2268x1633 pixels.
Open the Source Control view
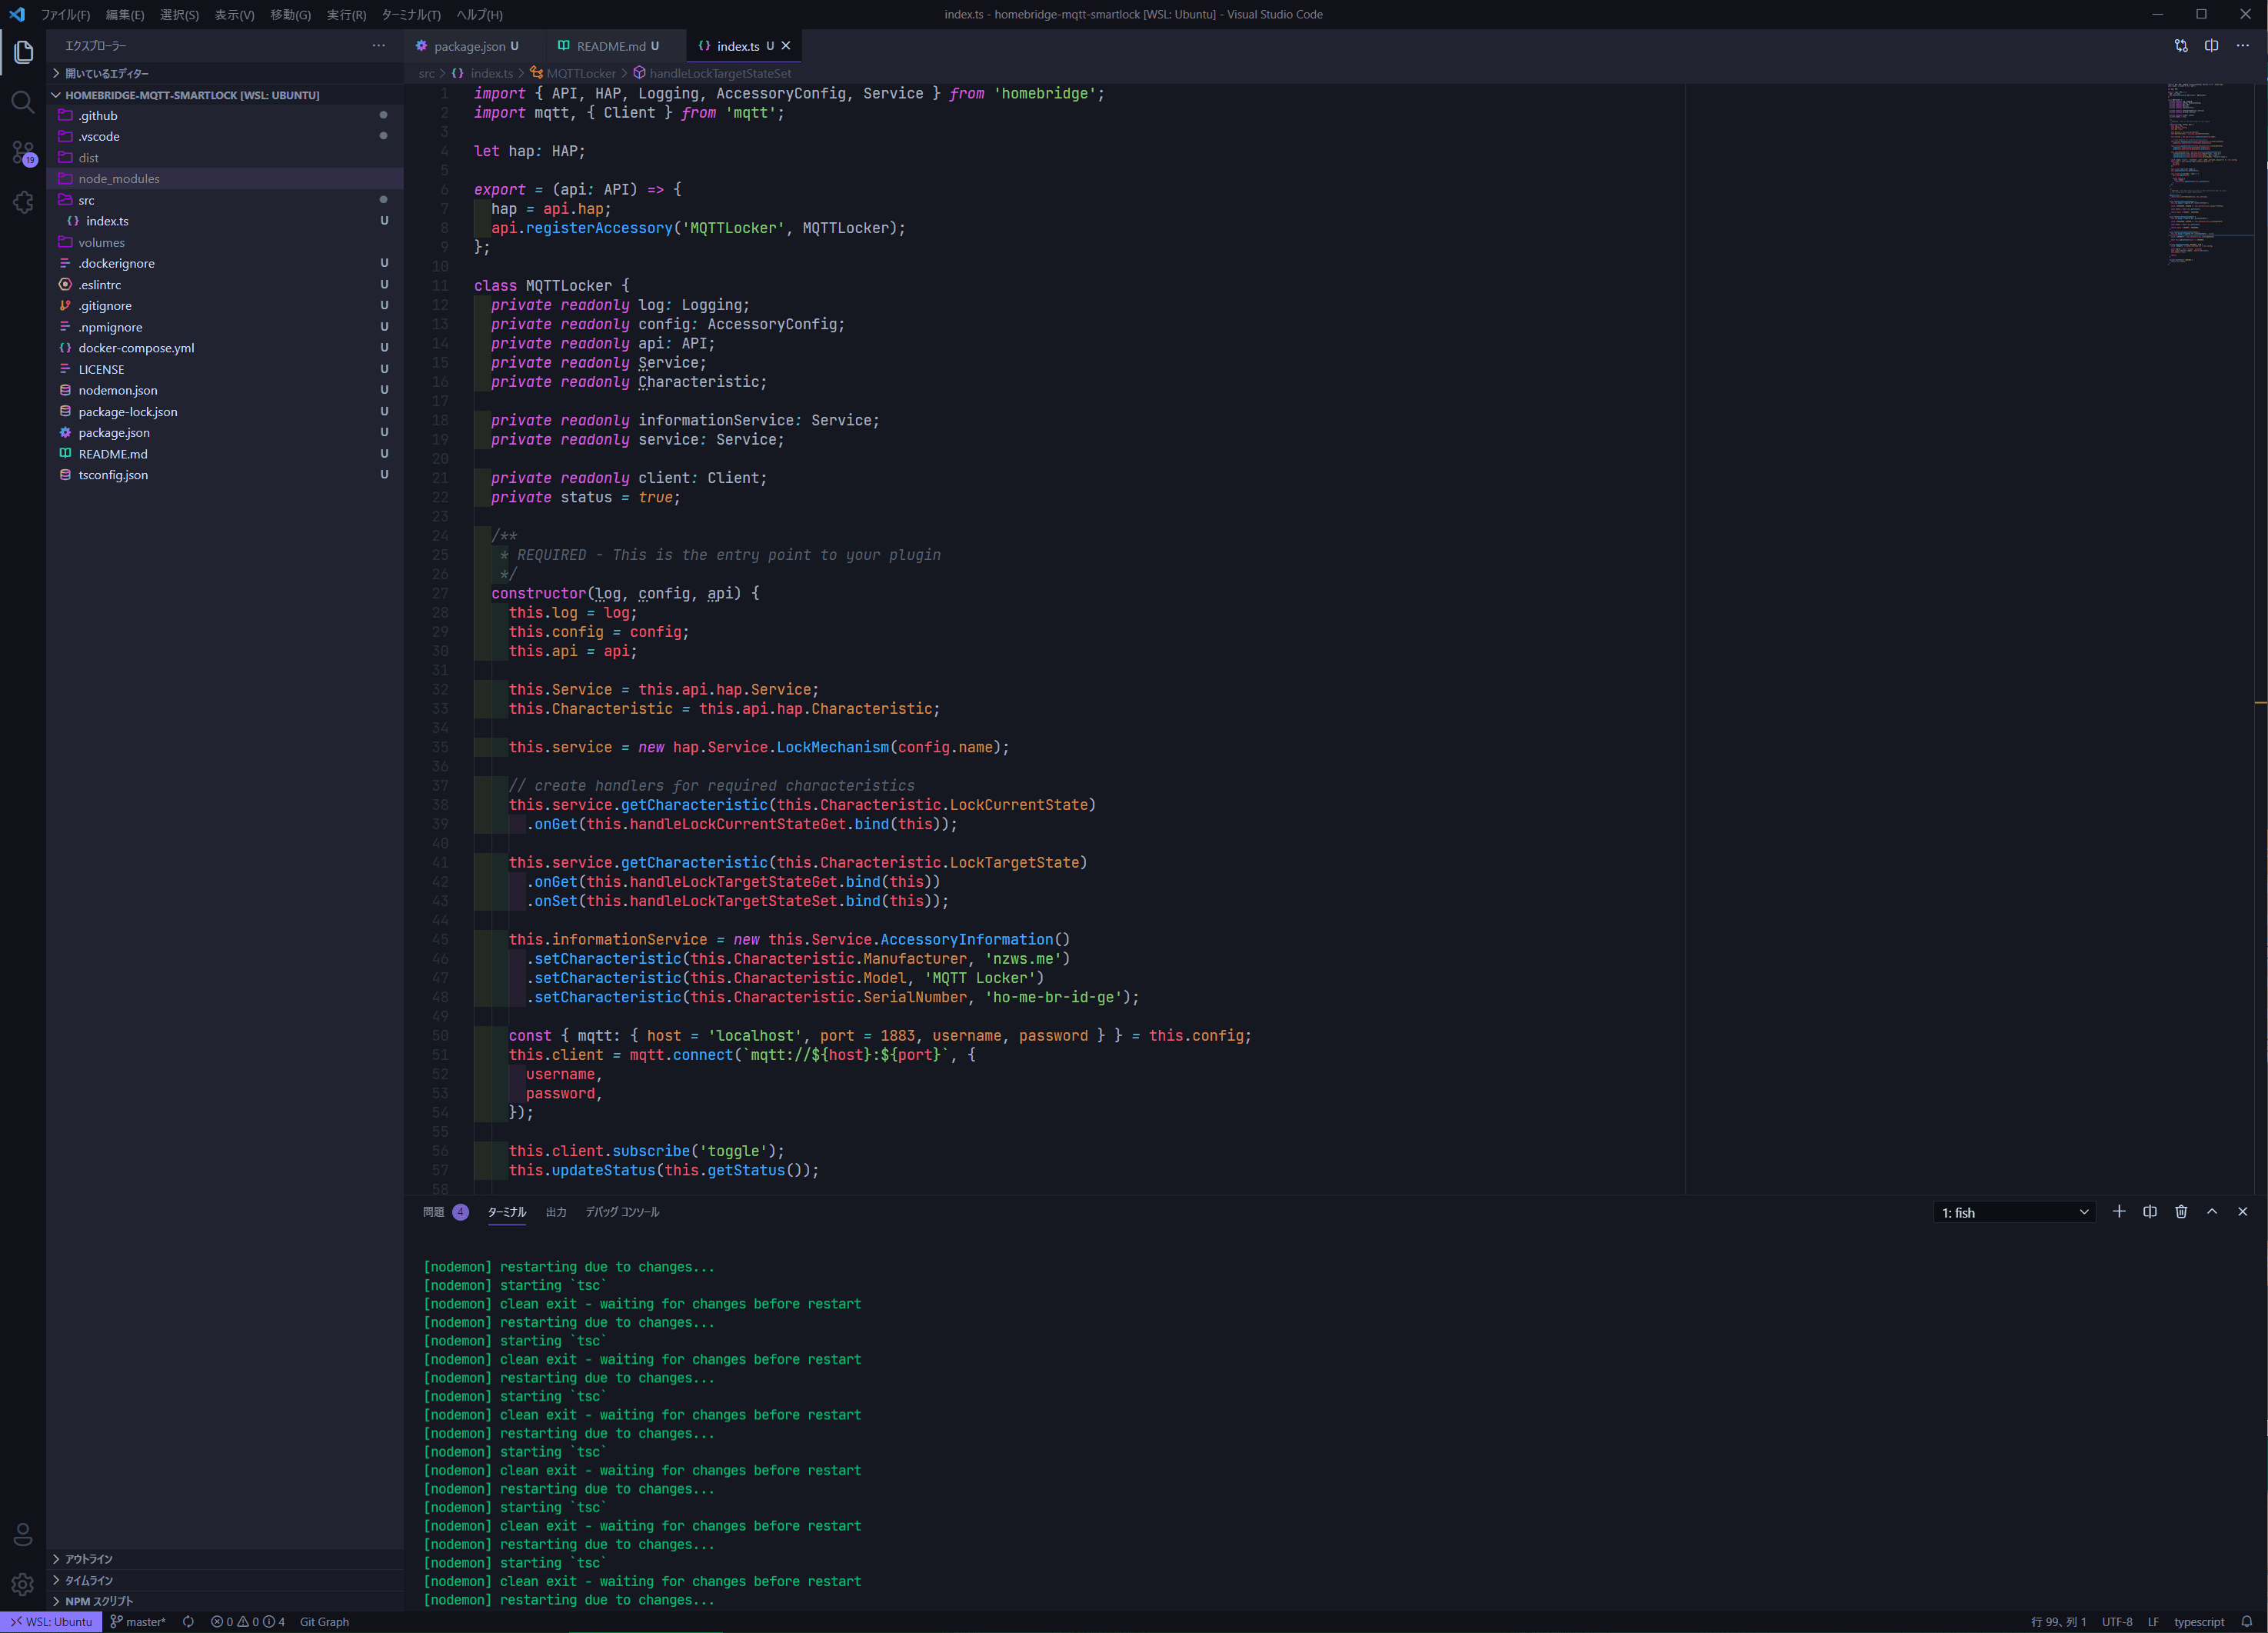[23, 153]
